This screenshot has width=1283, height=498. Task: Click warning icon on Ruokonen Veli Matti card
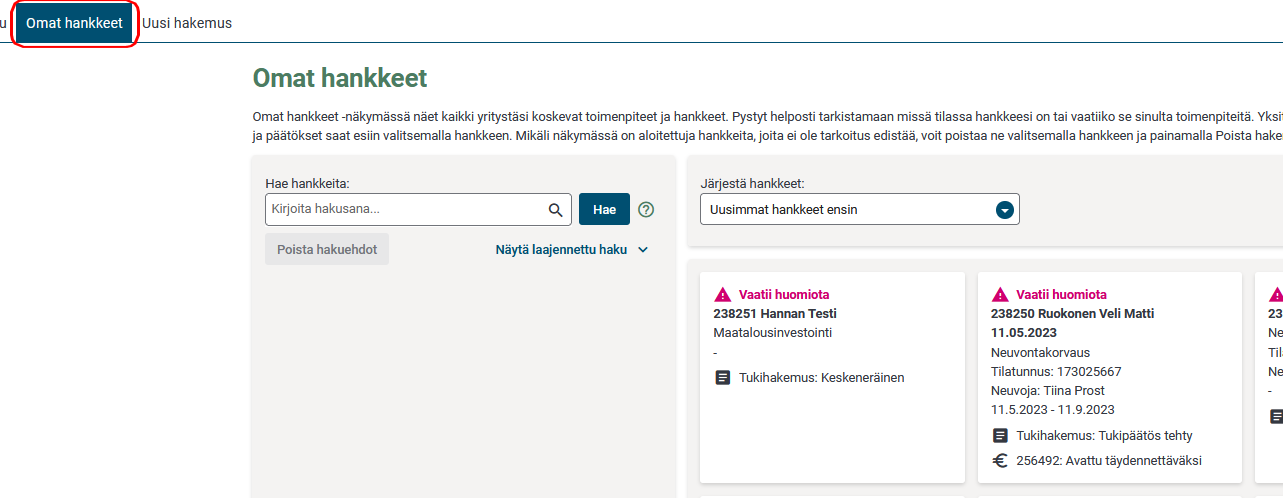(x=1000, y=295)
